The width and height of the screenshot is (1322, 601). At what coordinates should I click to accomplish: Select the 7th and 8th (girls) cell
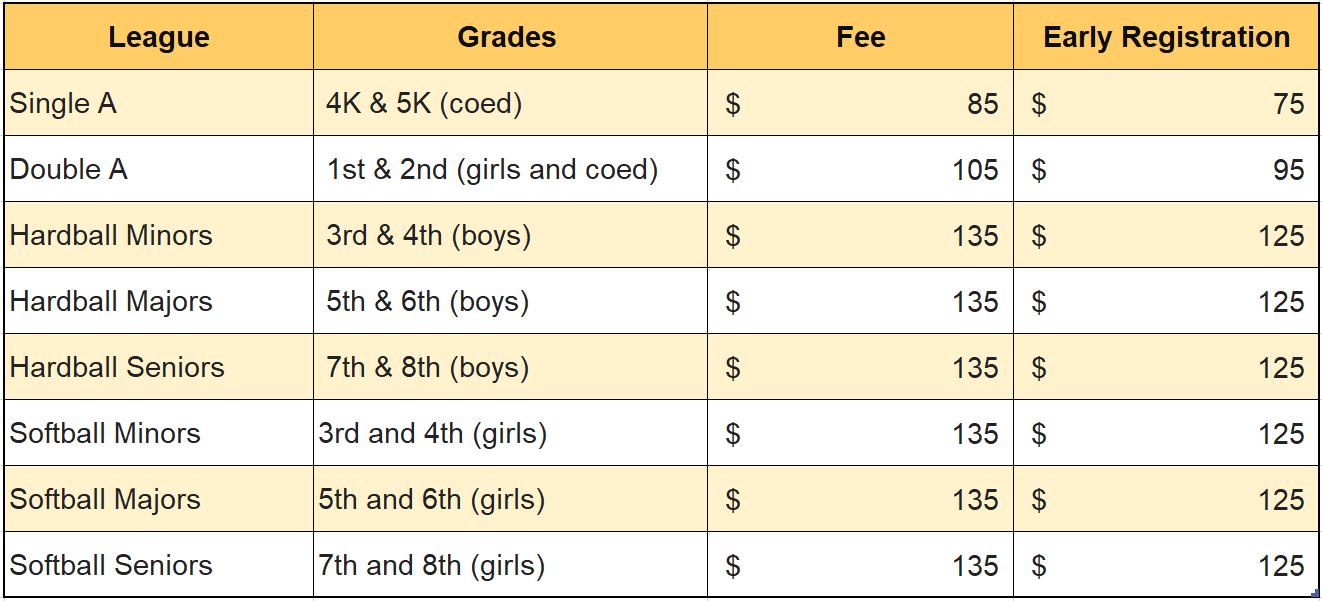511,565
